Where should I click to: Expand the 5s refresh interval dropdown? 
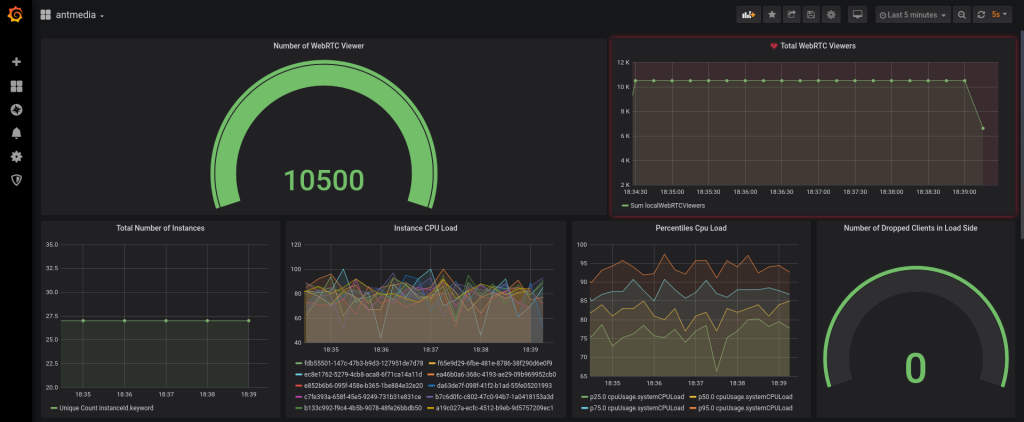(999, 14)
